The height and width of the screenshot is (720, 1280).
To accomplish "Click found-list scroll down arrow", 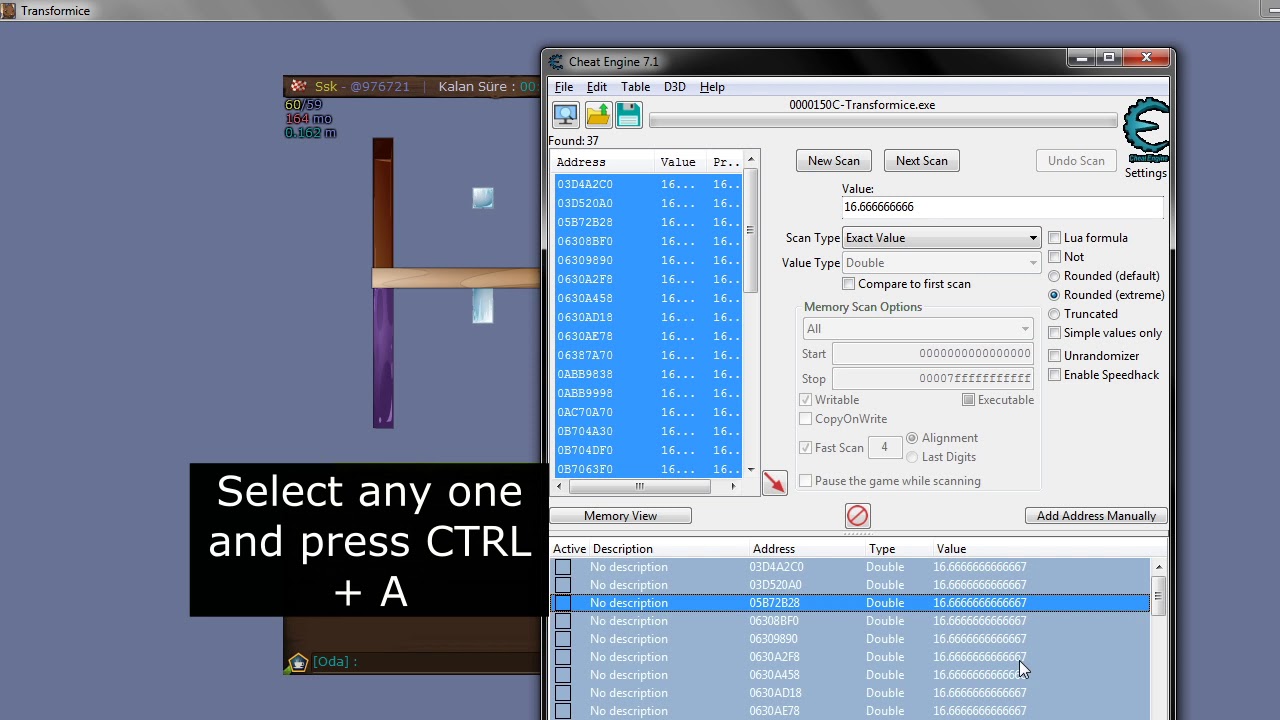I will (x=750, y=469).
